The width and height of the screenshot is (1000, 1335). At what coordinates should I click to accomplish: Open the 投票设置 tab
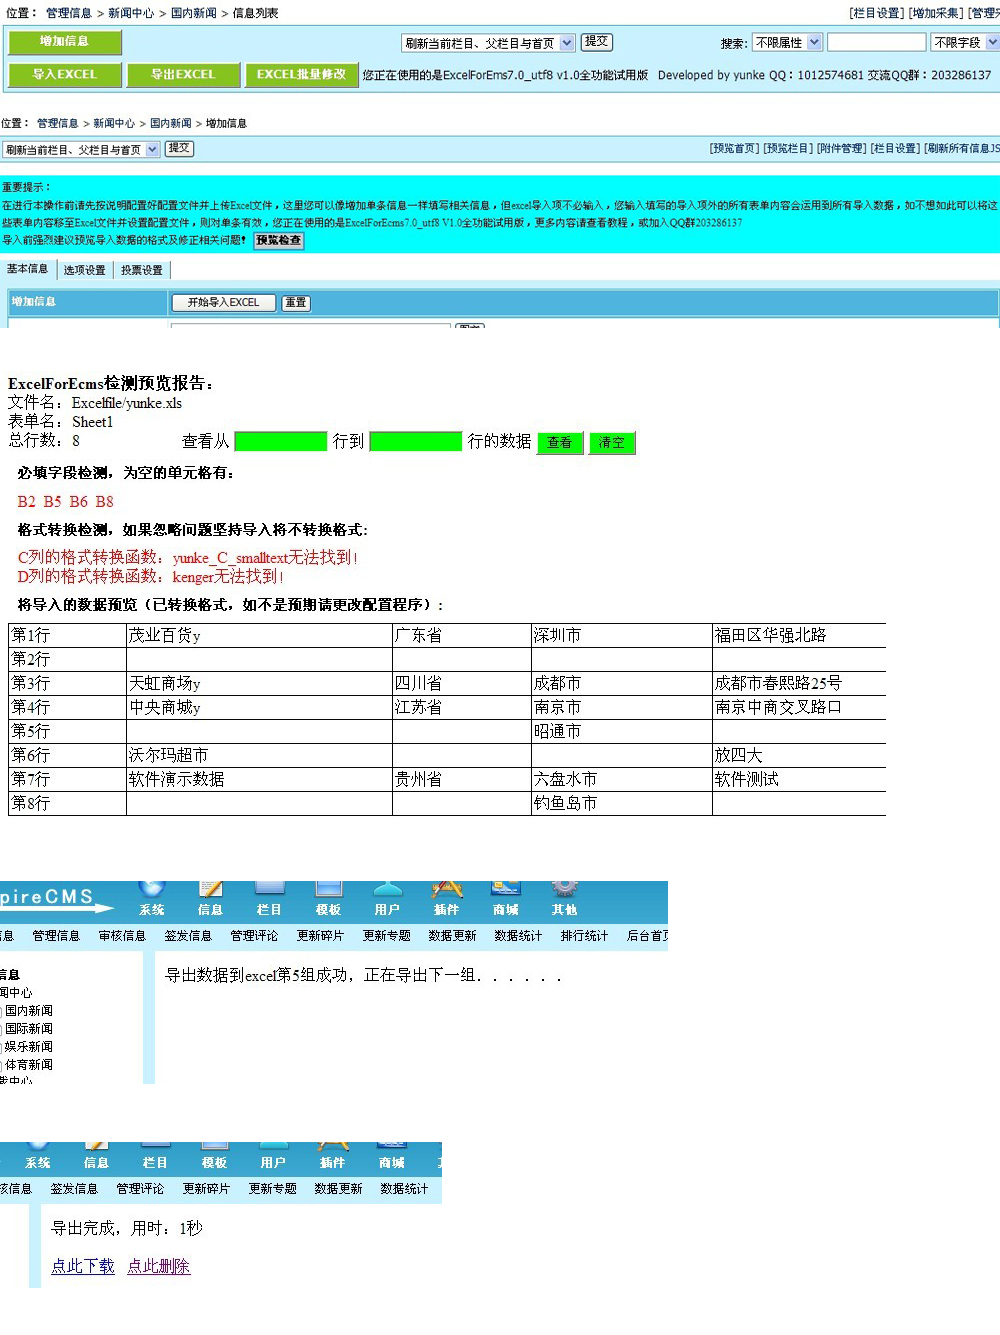tap(142, 270)
